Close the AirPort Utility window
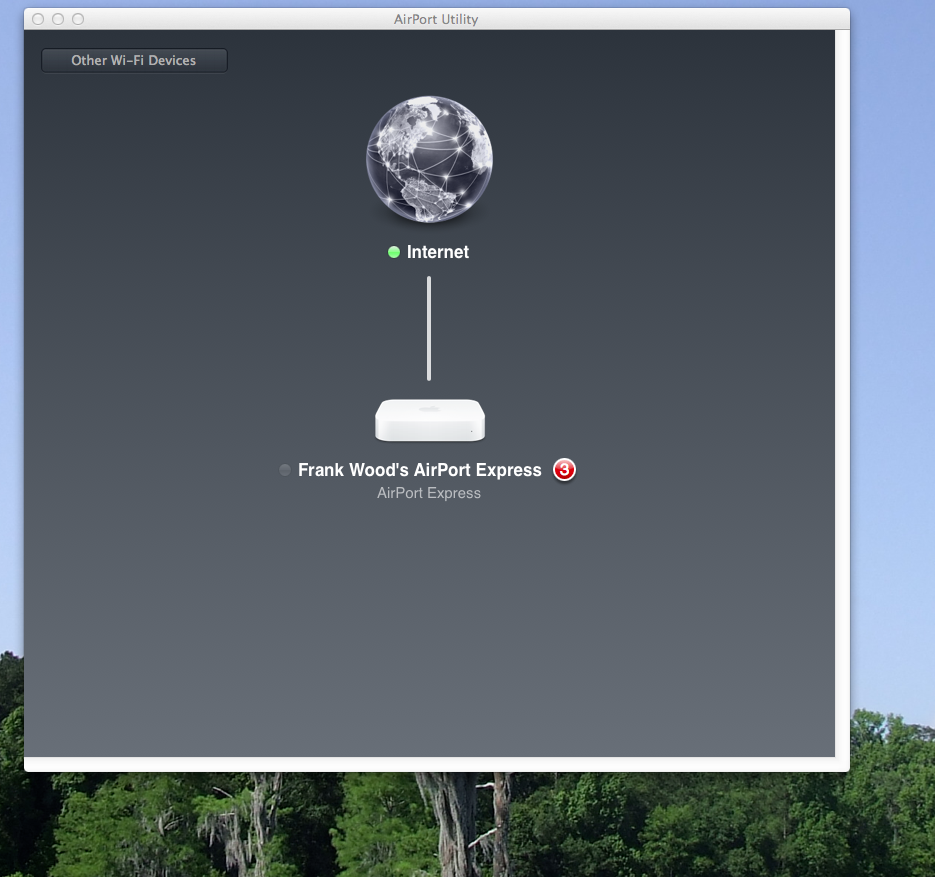935x877 pixels. (x=38, y=19)
